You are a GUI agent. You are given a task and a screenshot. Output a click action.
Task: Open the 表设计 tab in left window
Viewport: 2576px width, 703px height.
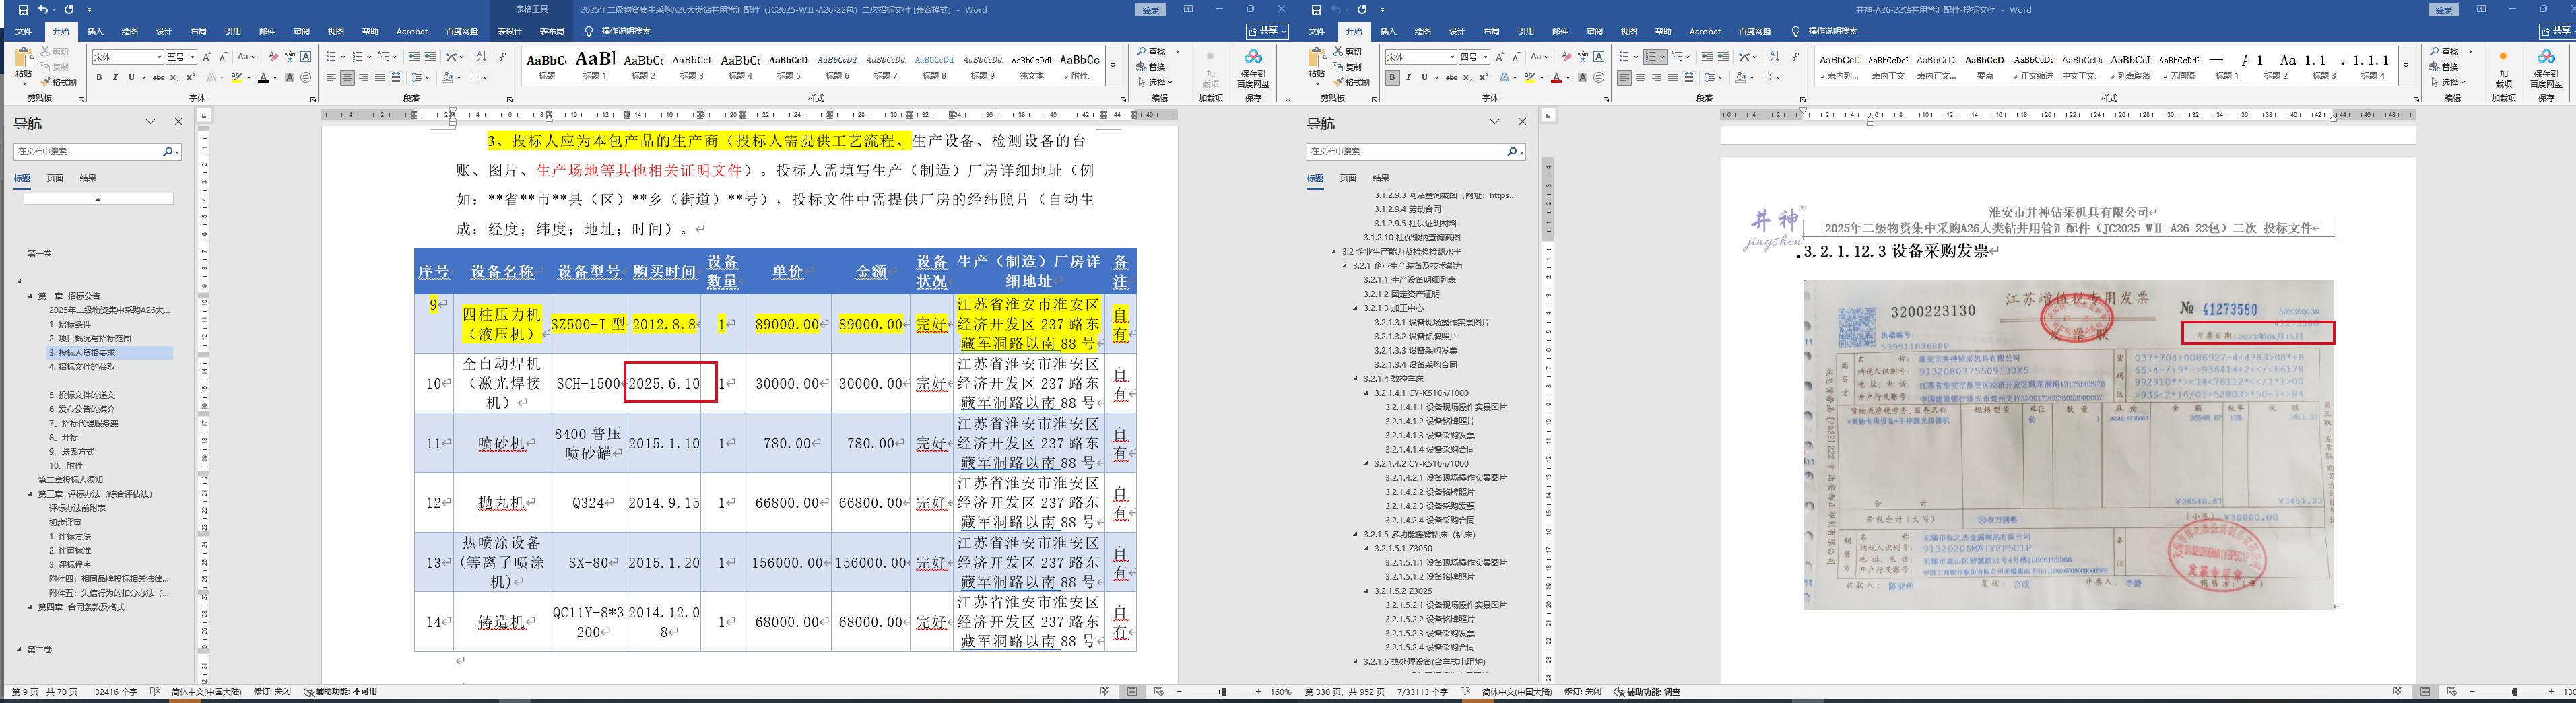[x=509, y=32]
